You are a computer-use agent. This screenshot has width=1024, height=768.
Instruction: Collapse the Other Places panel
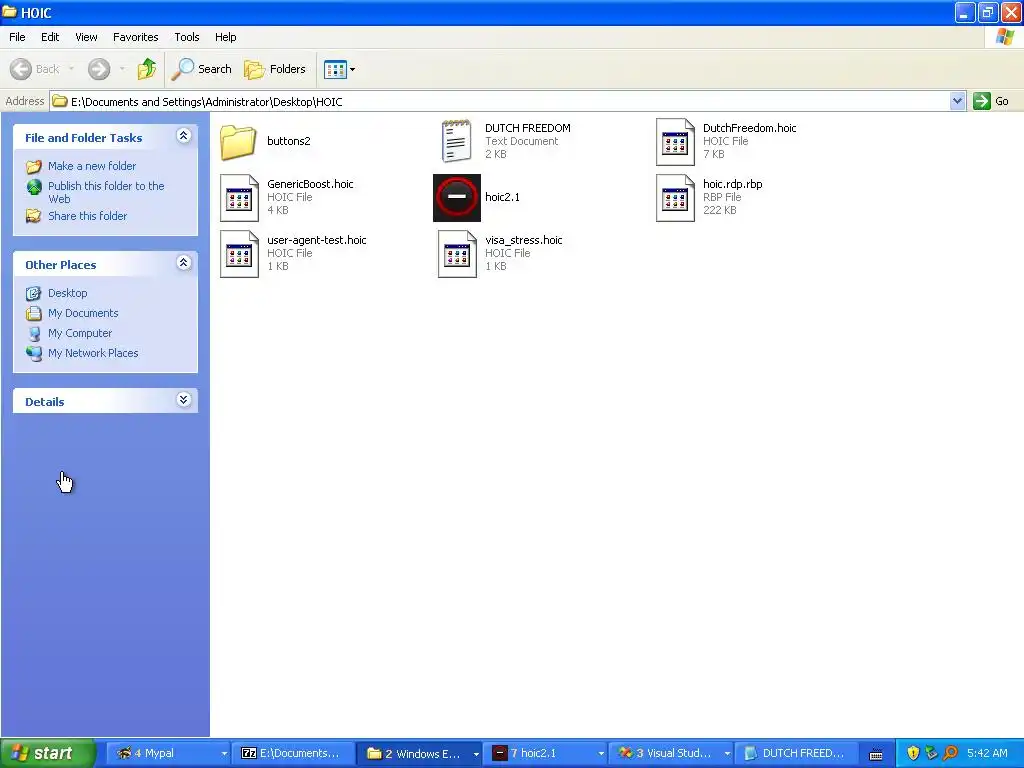click(x=184, y=263)
